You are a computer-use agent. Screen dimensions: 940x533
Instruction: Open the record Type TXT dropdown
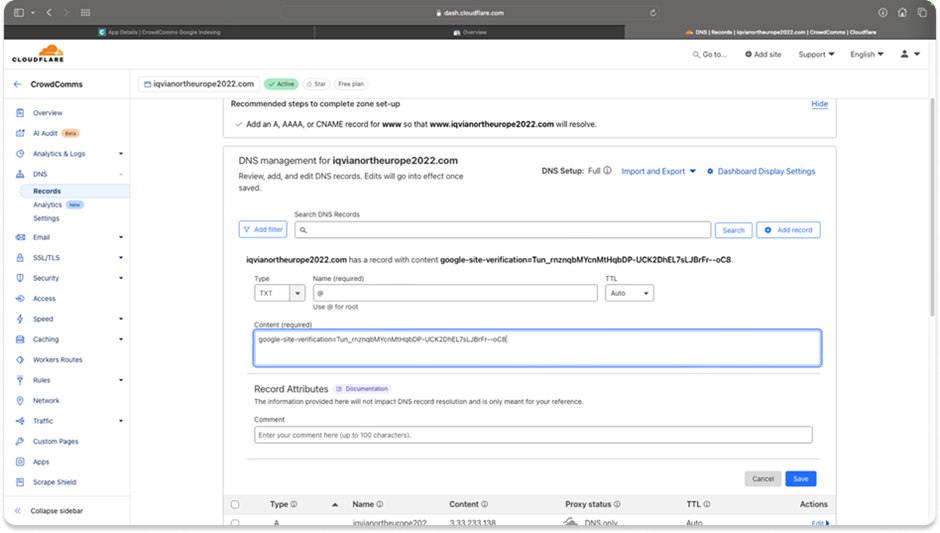coord(280,293)
